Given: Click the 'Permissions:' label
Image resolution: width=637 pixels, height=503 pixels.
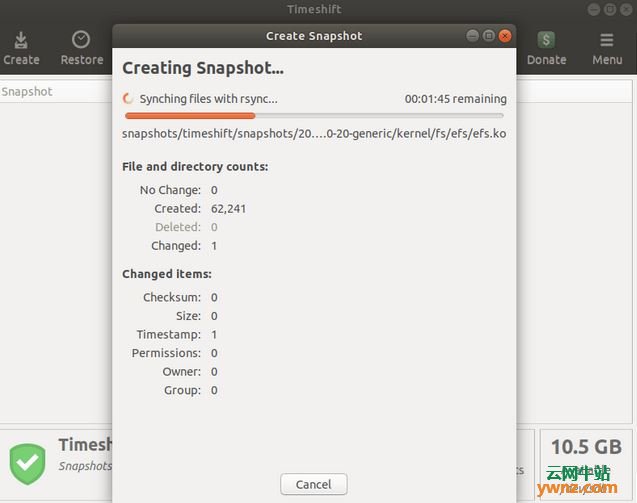Looking at the screenshot, I should pyautogui.click(x=166, y=353).
